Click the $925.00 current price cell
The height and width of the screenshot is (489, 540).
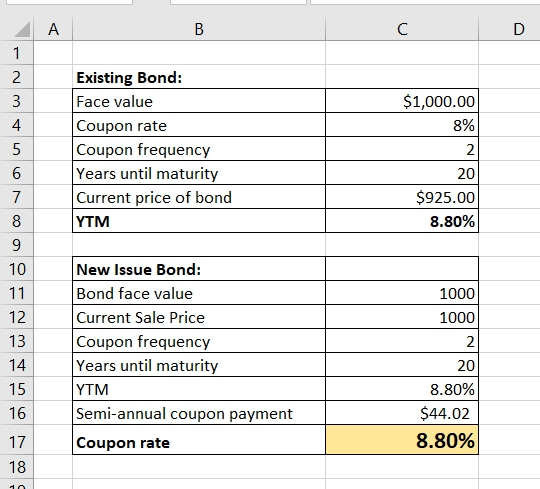402,197
